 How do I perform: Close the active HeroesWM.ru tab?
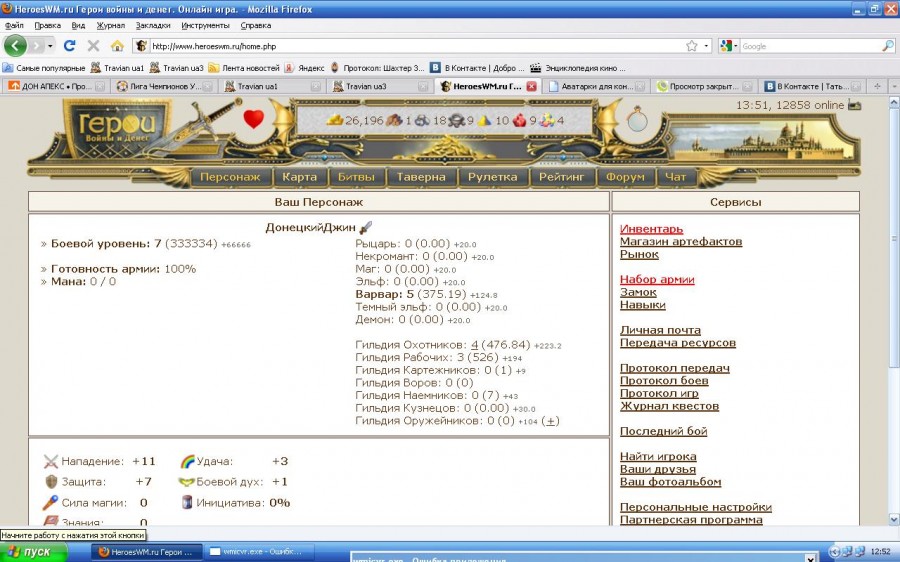pyautogui.click(x=532, y=86)
